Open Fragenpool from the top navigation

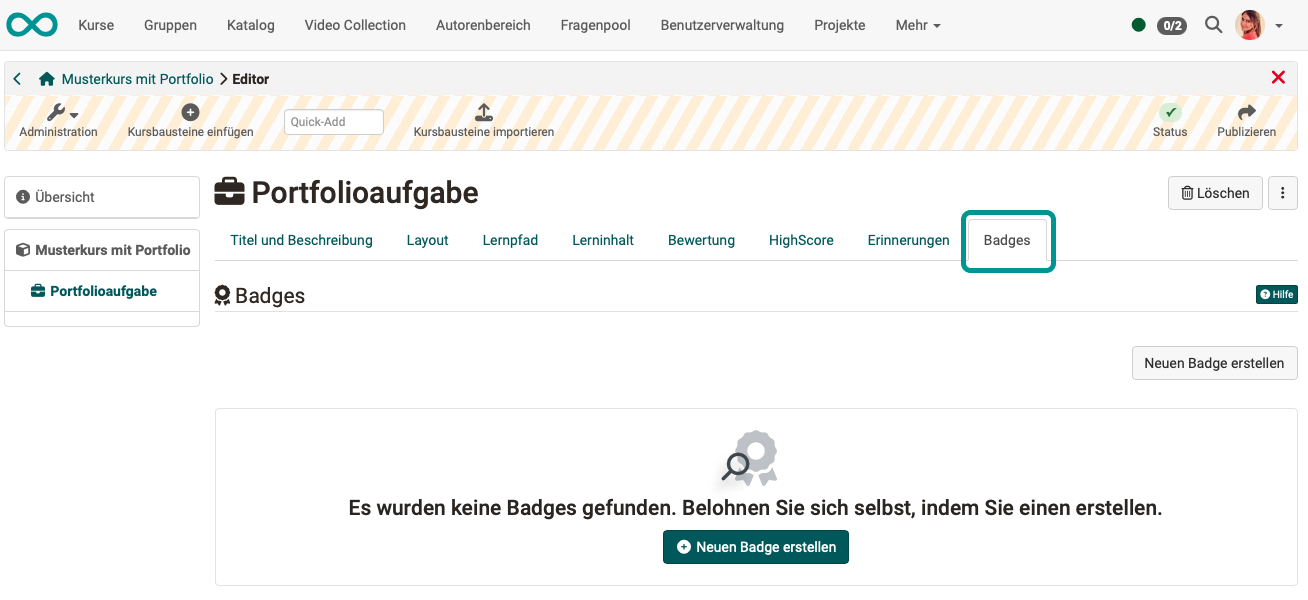click(x=595, y=25)
